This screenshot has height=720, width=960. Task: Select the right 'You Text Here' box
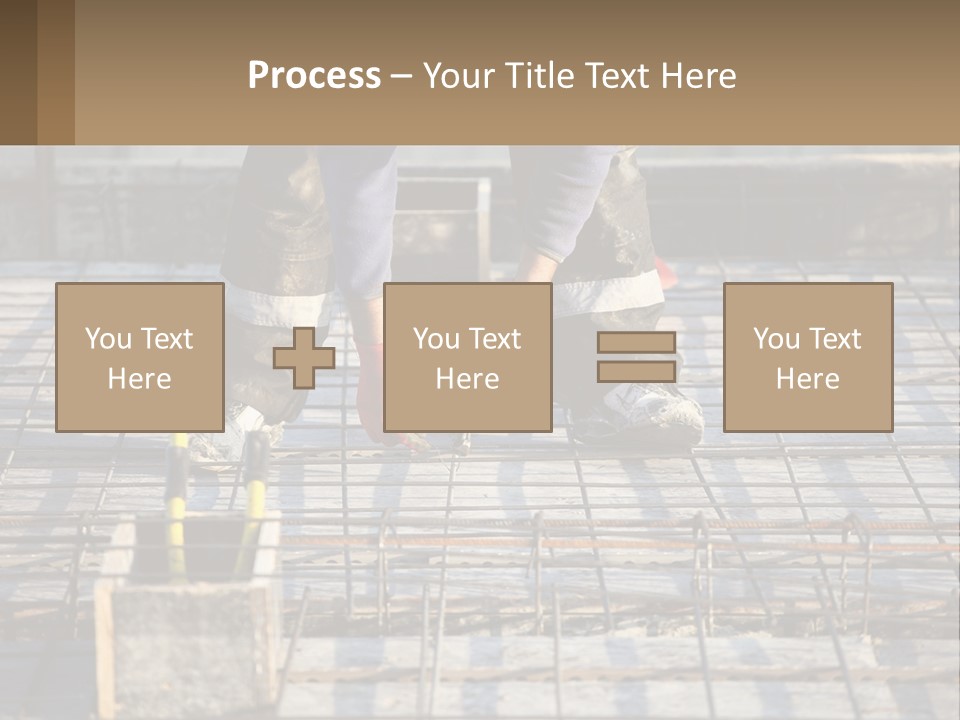[807, 358]
